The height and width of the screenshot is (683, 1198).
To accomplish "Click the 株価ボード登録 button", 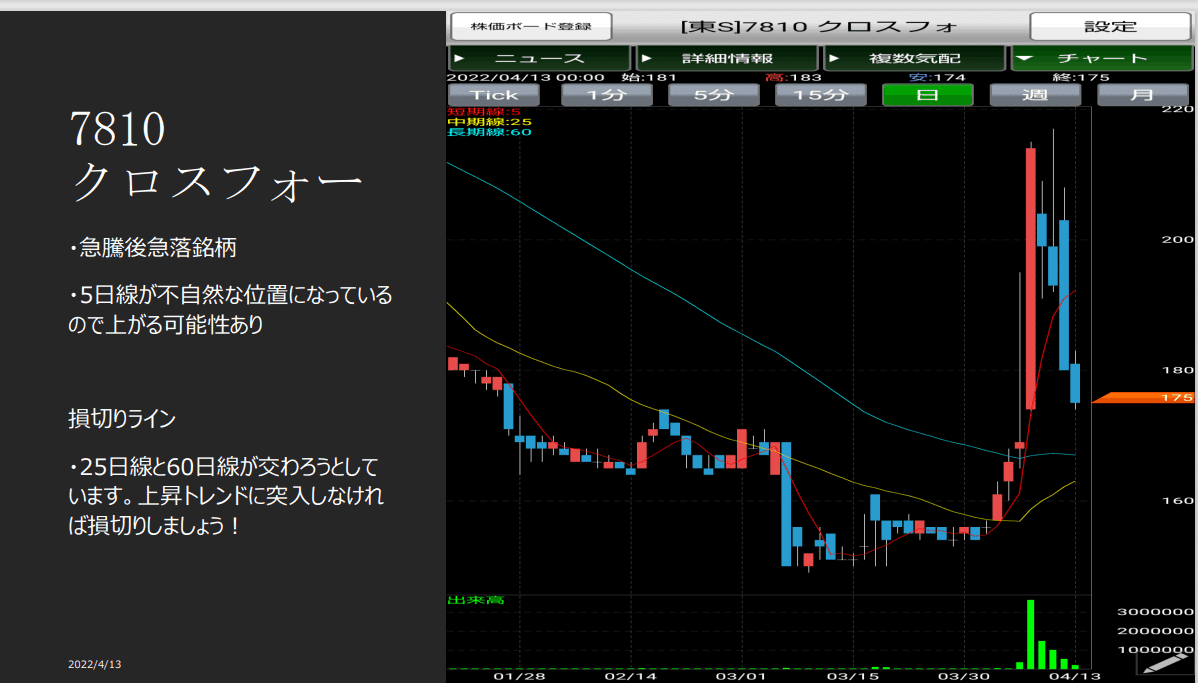I will 531,27.
